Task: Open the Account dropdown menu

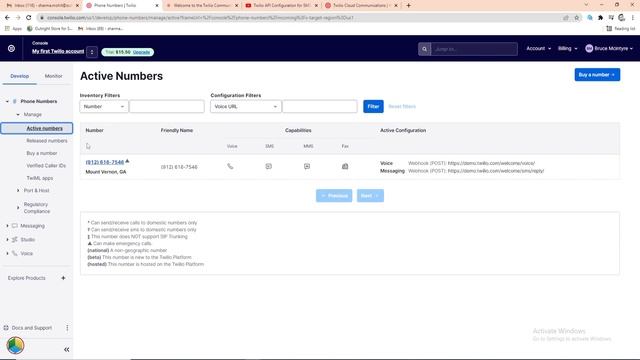Action: [x=538, y=49]
